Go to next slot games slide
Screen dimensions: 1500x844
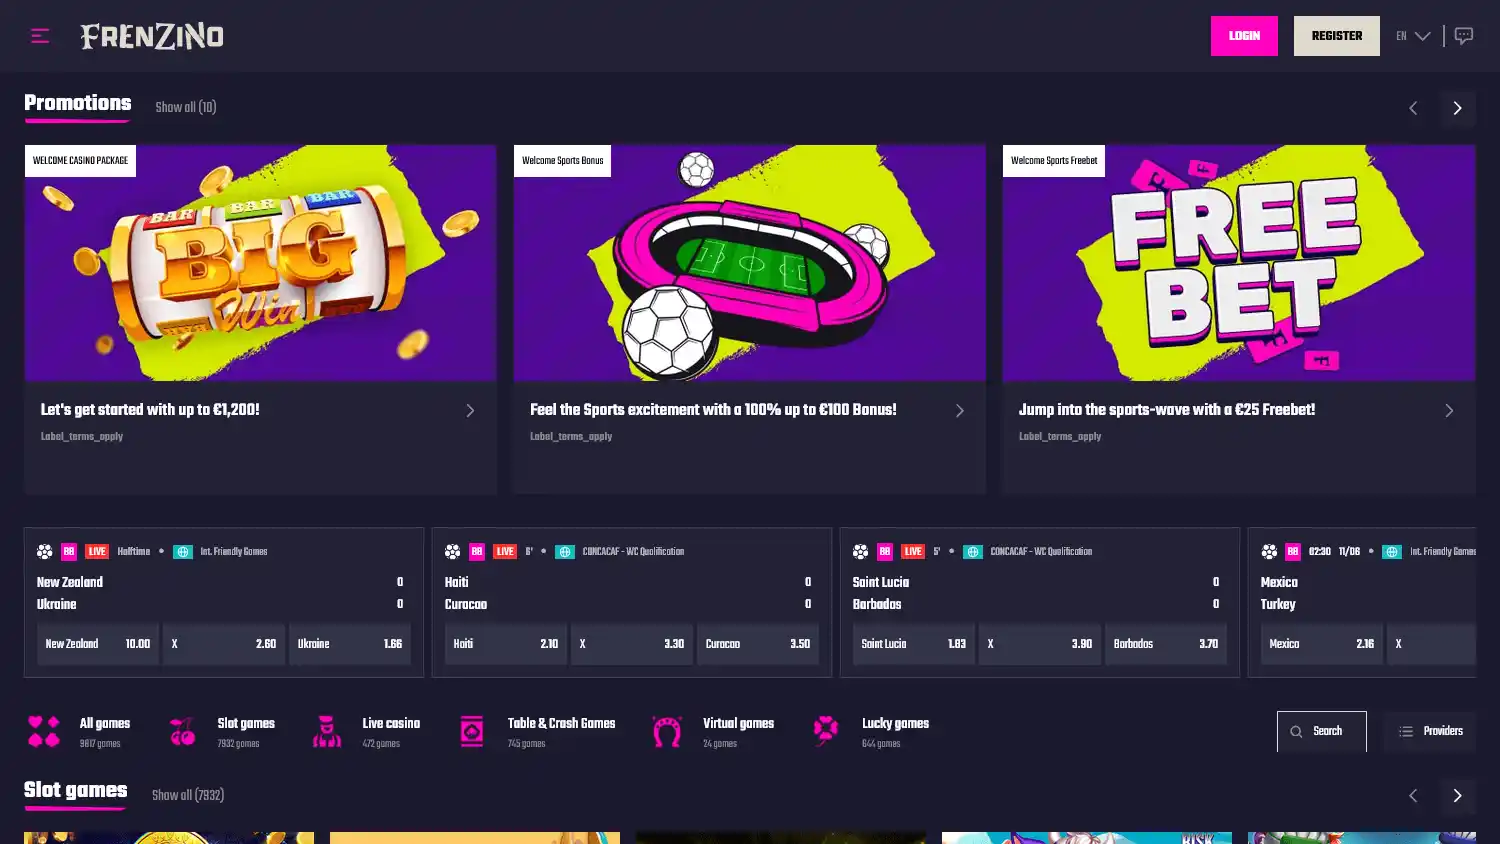[x=1457, y=796]
